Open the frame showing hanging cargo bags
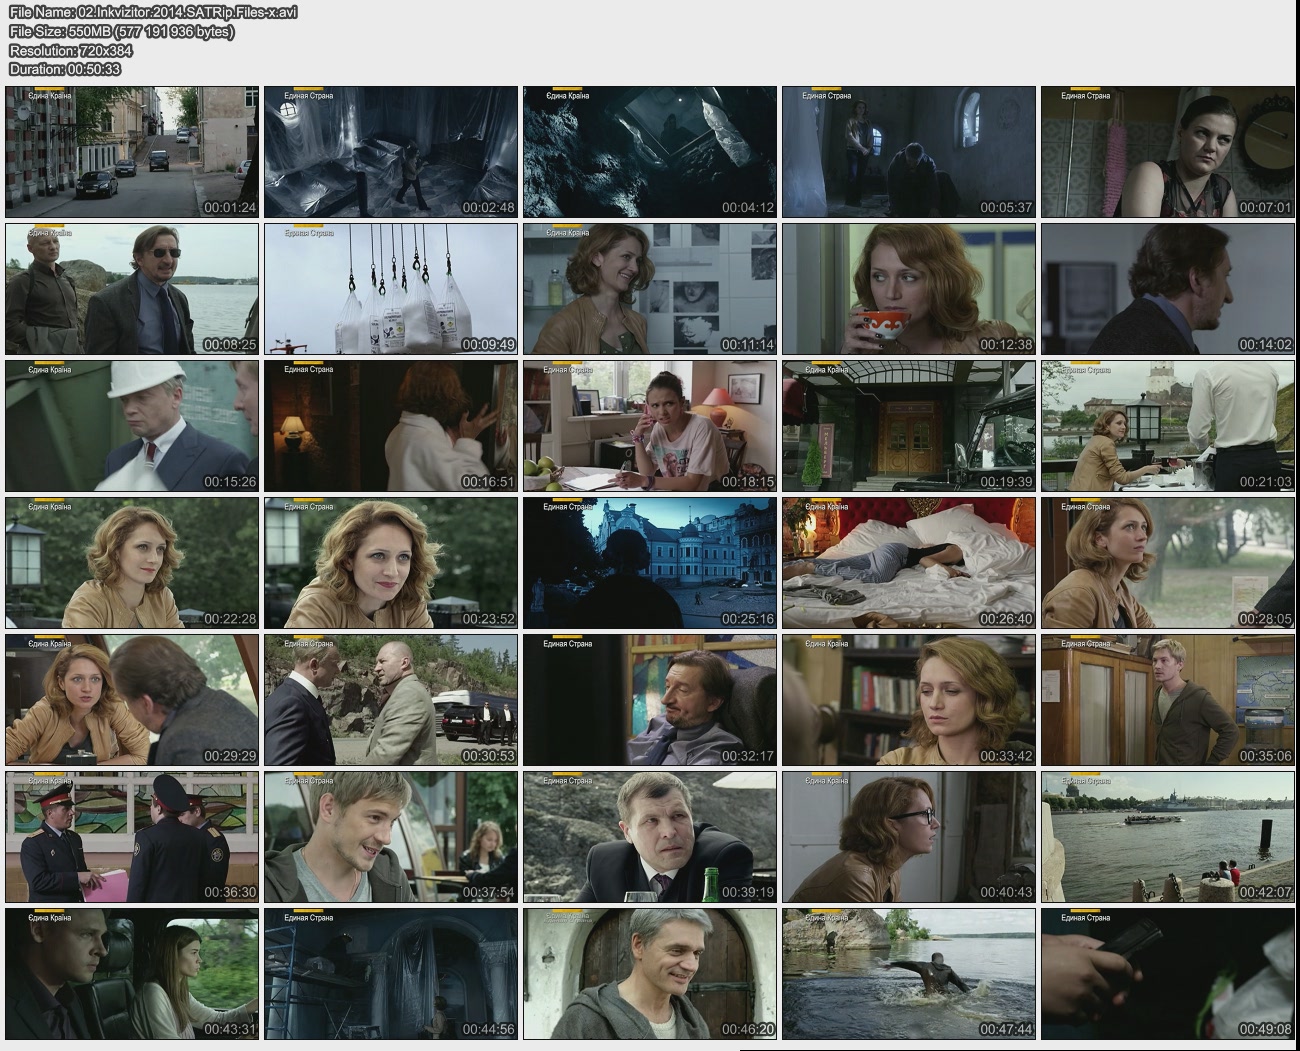The width and height of the screenshot is (1300, 1051). click(391, 289)
